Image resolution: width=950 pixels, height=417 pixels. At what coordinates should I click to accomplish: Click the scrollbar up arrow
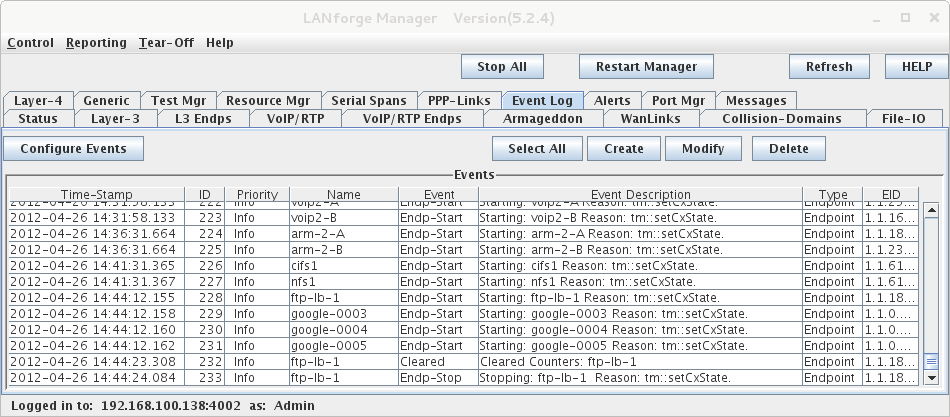pyautogui.click(x=931, y=211)
